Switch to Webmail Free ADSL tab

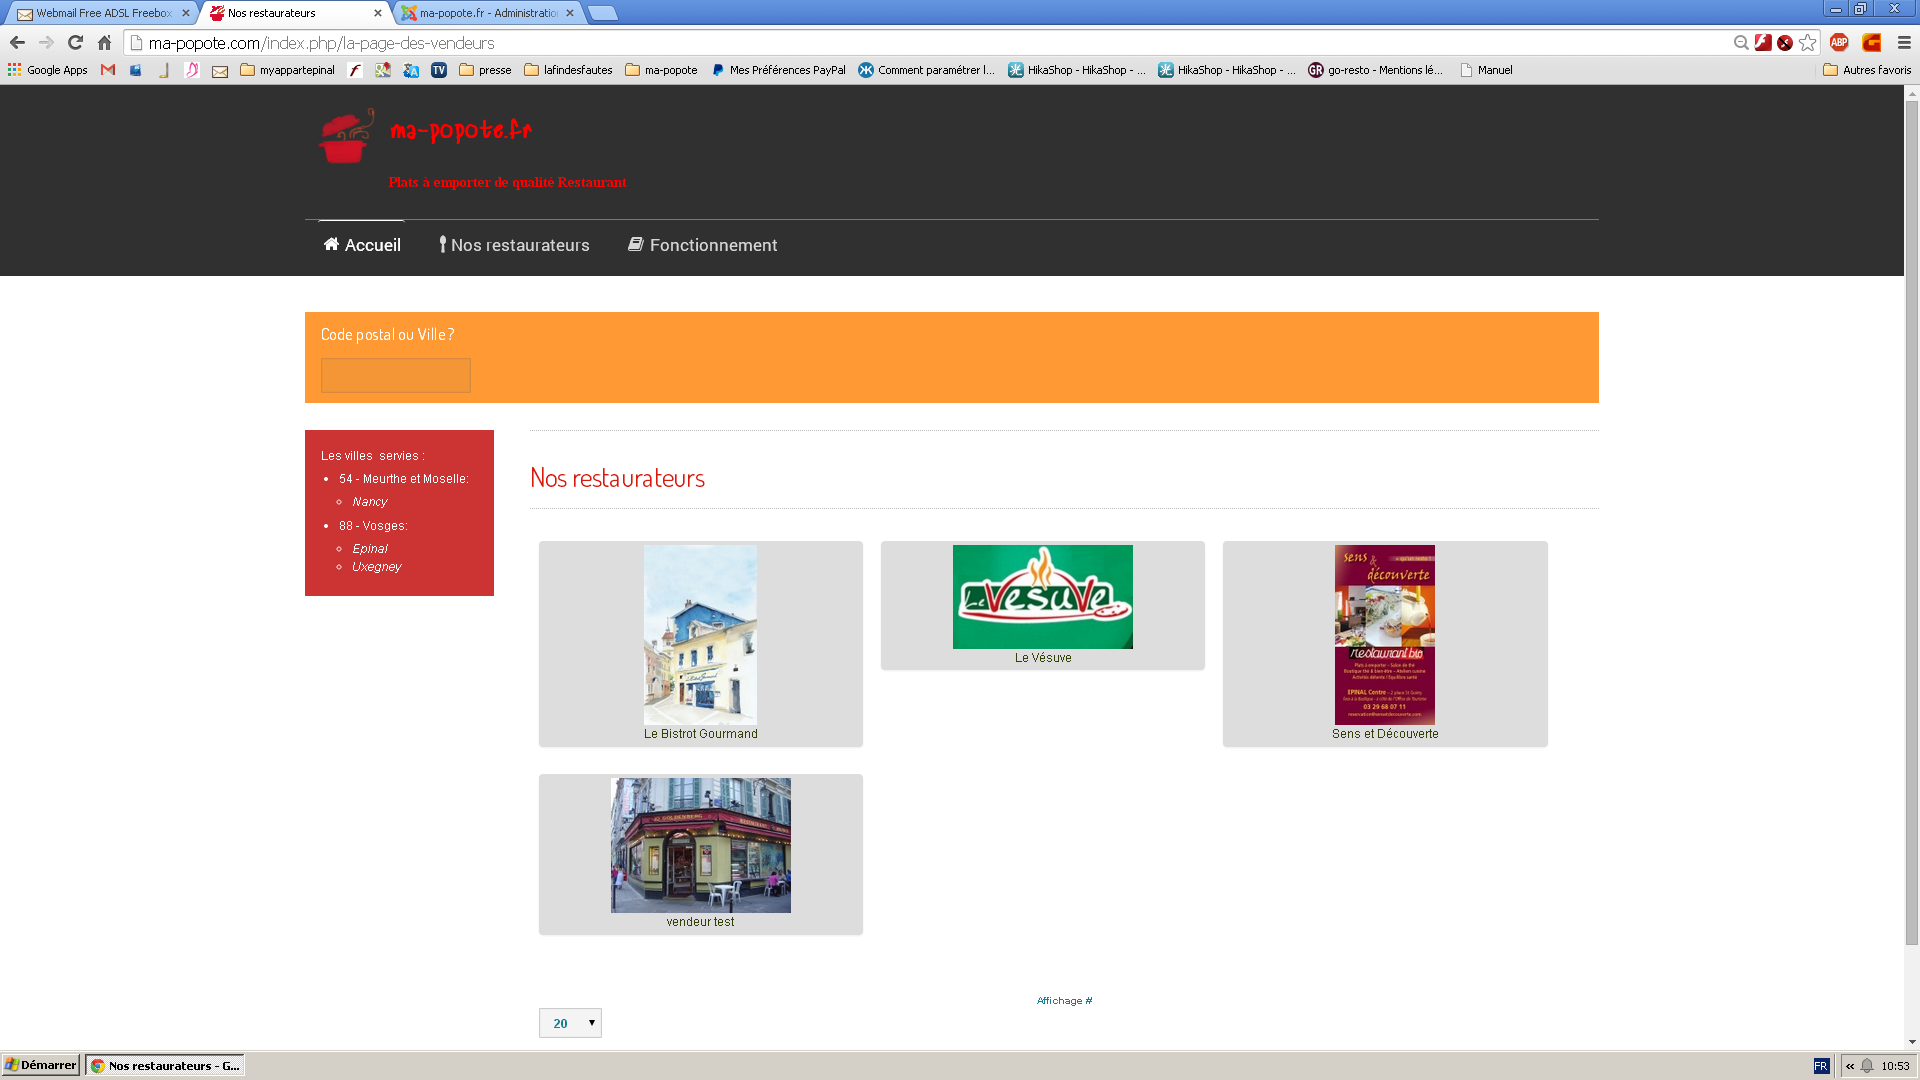102,13
